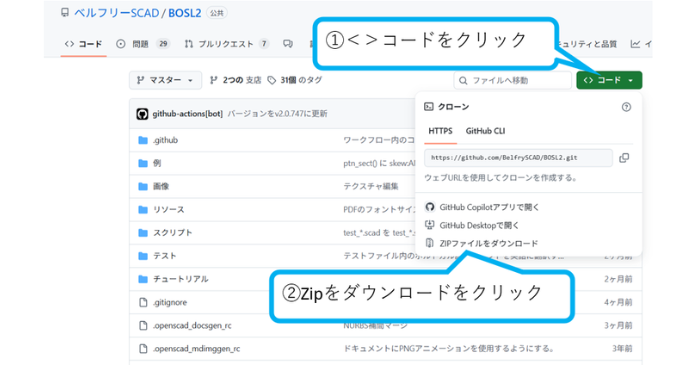
Task: Click the github-actions[bot] author link
Action: tap(187, 114)
